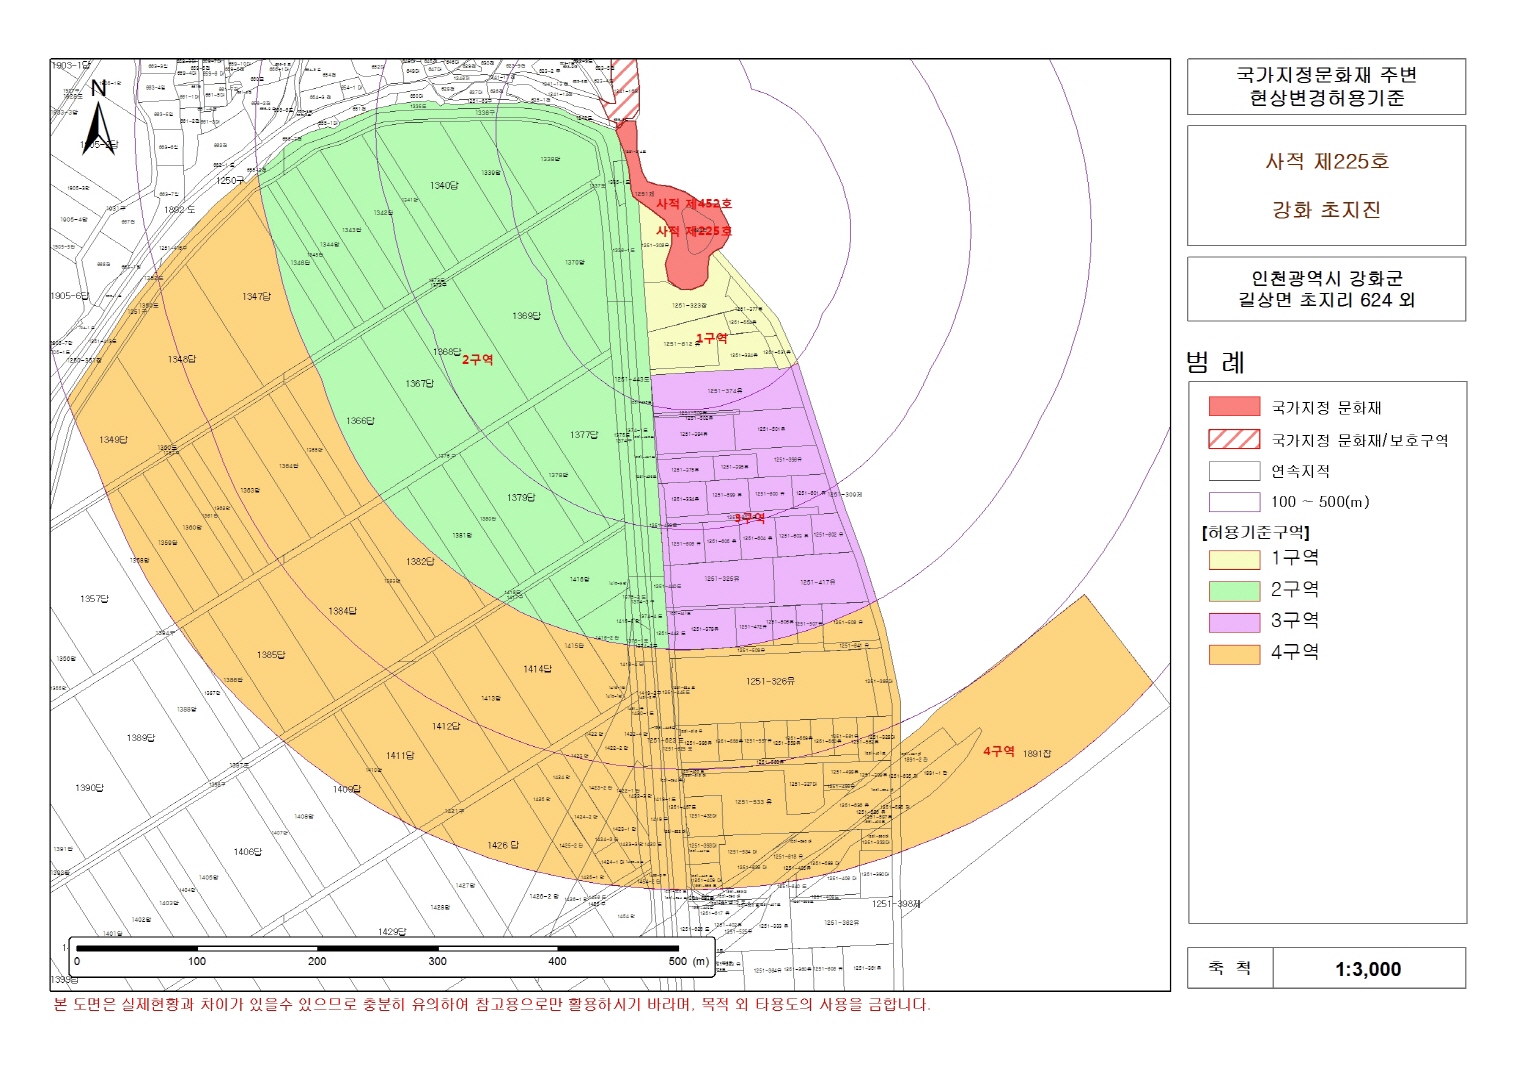Viewport: 1516px width, 1069px height.
Task: Click the 인천광역시 강화군 address box
Action: (x=1326, y=289)
